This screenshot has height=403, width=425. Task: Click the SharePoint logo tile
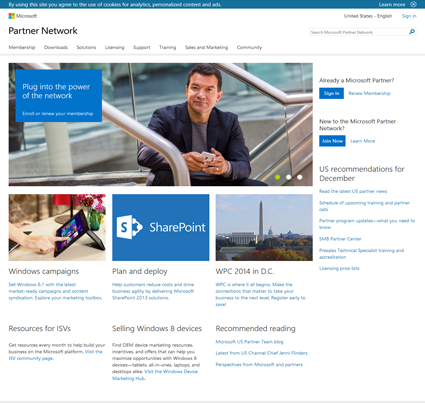[x=161, y=228]
